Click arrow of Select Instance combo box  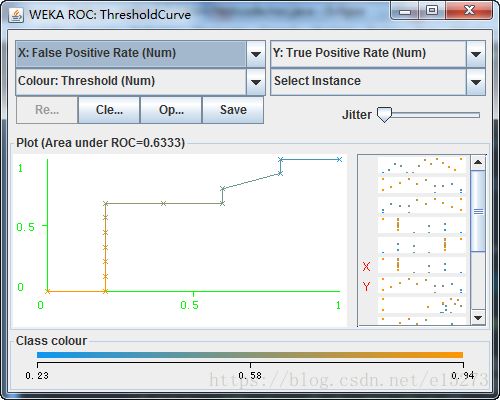click(476, 82)
